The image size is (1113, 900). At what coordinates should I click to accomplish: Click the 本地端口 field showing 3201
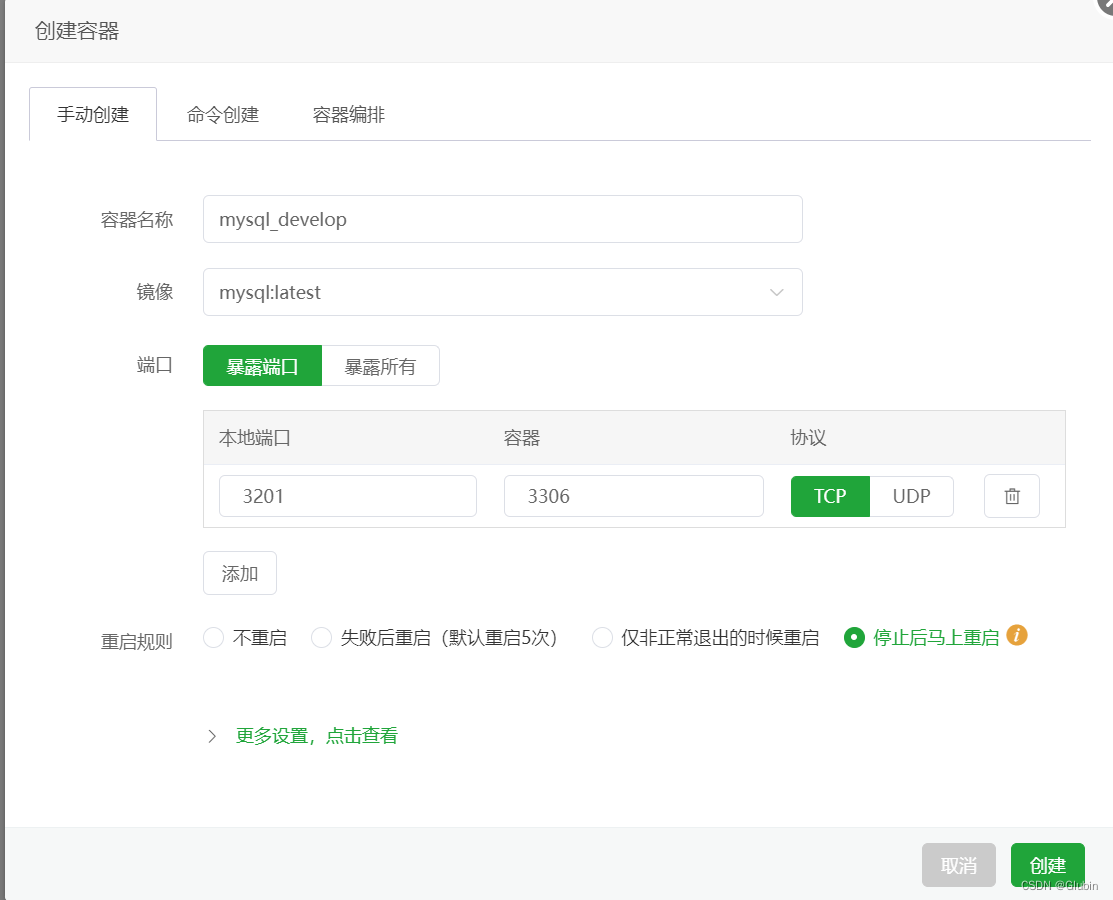pos(348,496)
